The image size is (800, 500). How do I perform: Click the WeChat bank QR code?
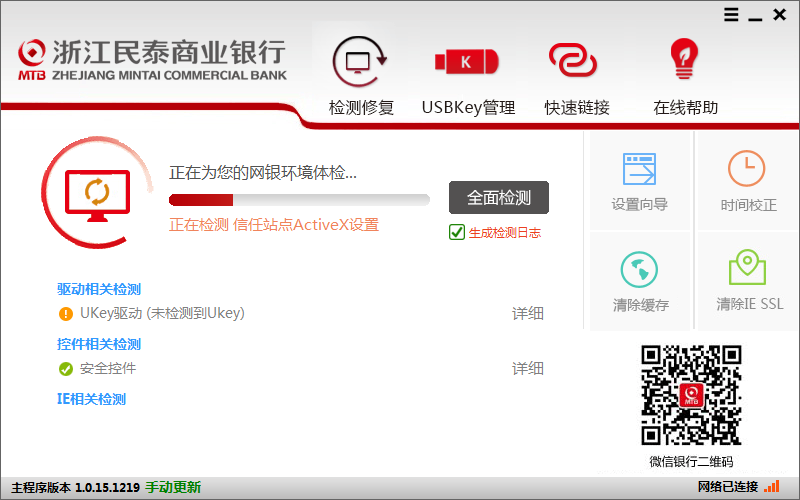[690, 395]
